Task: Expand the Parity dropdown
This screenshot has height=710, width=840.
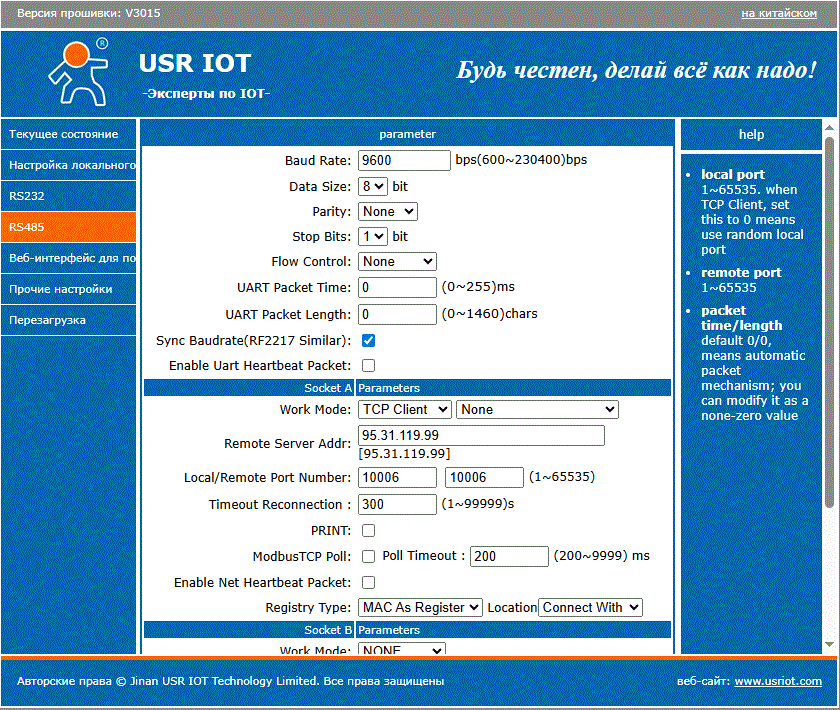Action: 387,211
